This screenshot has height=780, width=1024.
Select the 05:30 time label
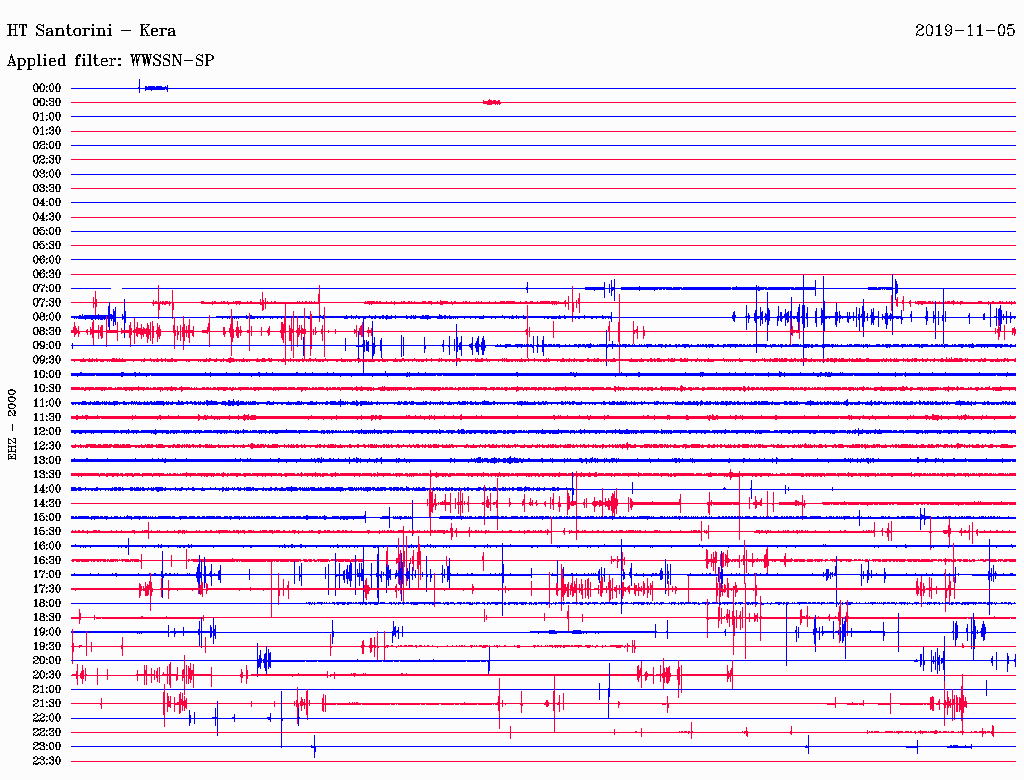click(46, 246)
